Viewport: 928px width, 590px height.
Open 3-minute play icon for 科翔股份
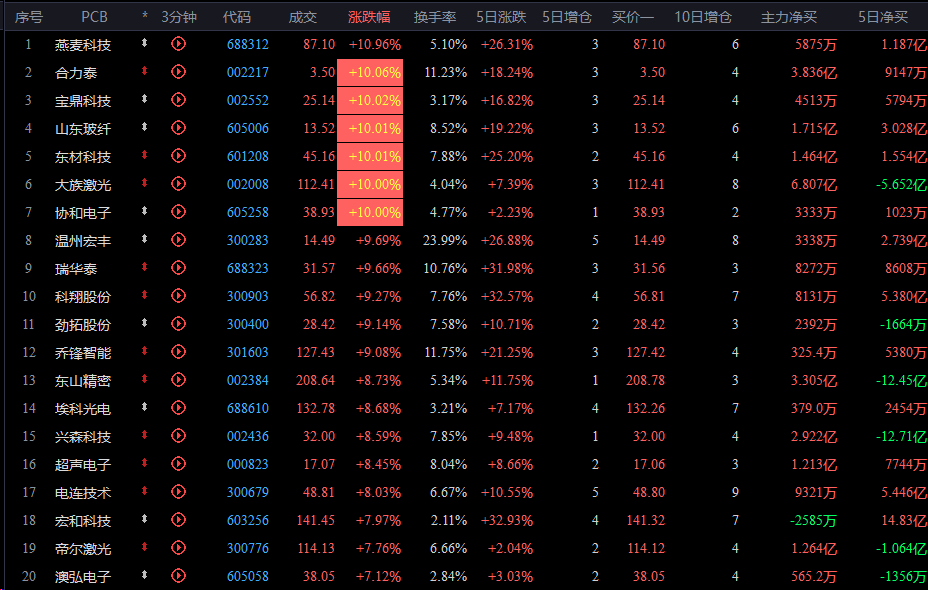tap(178, 296)
